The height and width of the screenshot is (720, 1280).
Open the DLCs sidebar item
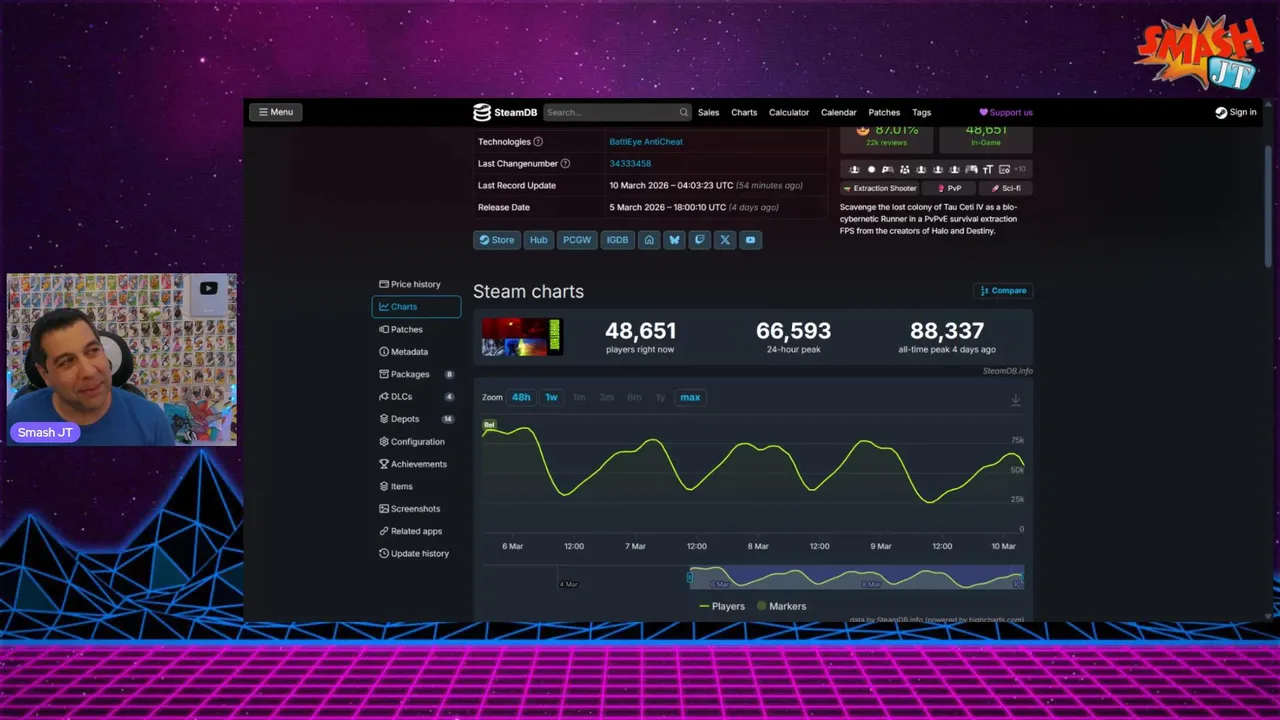click(416, 397)
